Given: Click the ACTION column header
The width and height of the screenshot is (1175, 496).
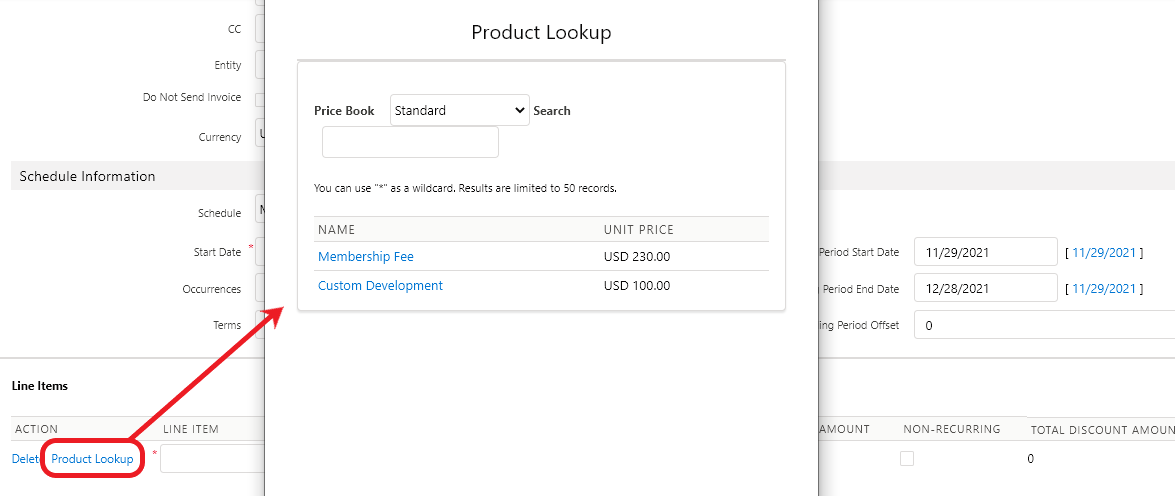Looking at the screenshot, I should click(x=35, y=429).
